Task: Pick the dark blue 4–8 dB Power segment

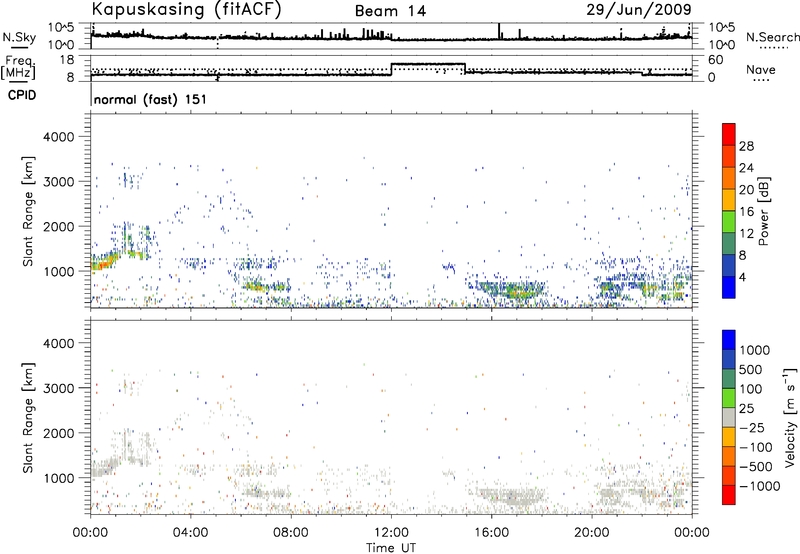Action: [x=729, y=265]
